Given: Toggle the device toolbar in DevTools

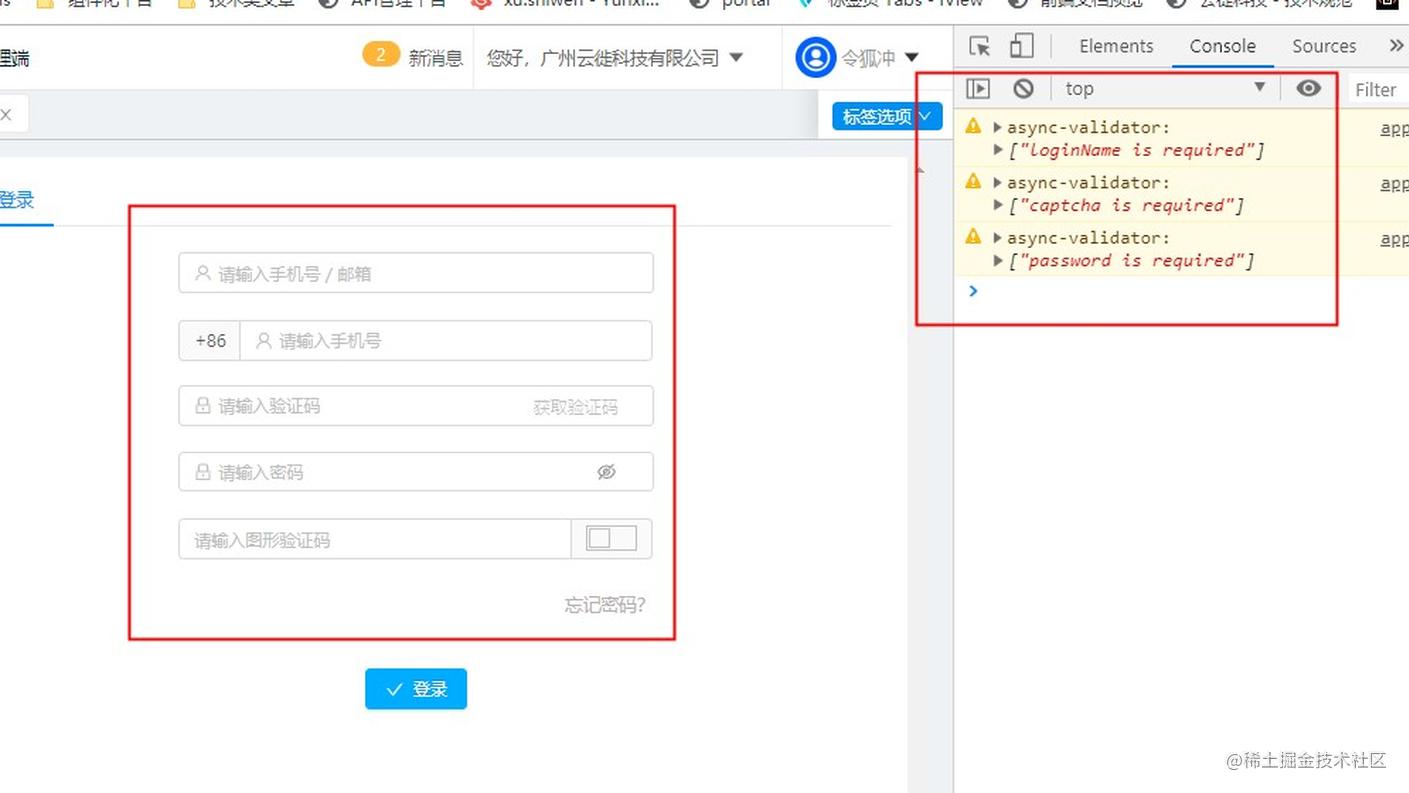Looking at the screenshot, I should click(x=1020, y=45).
